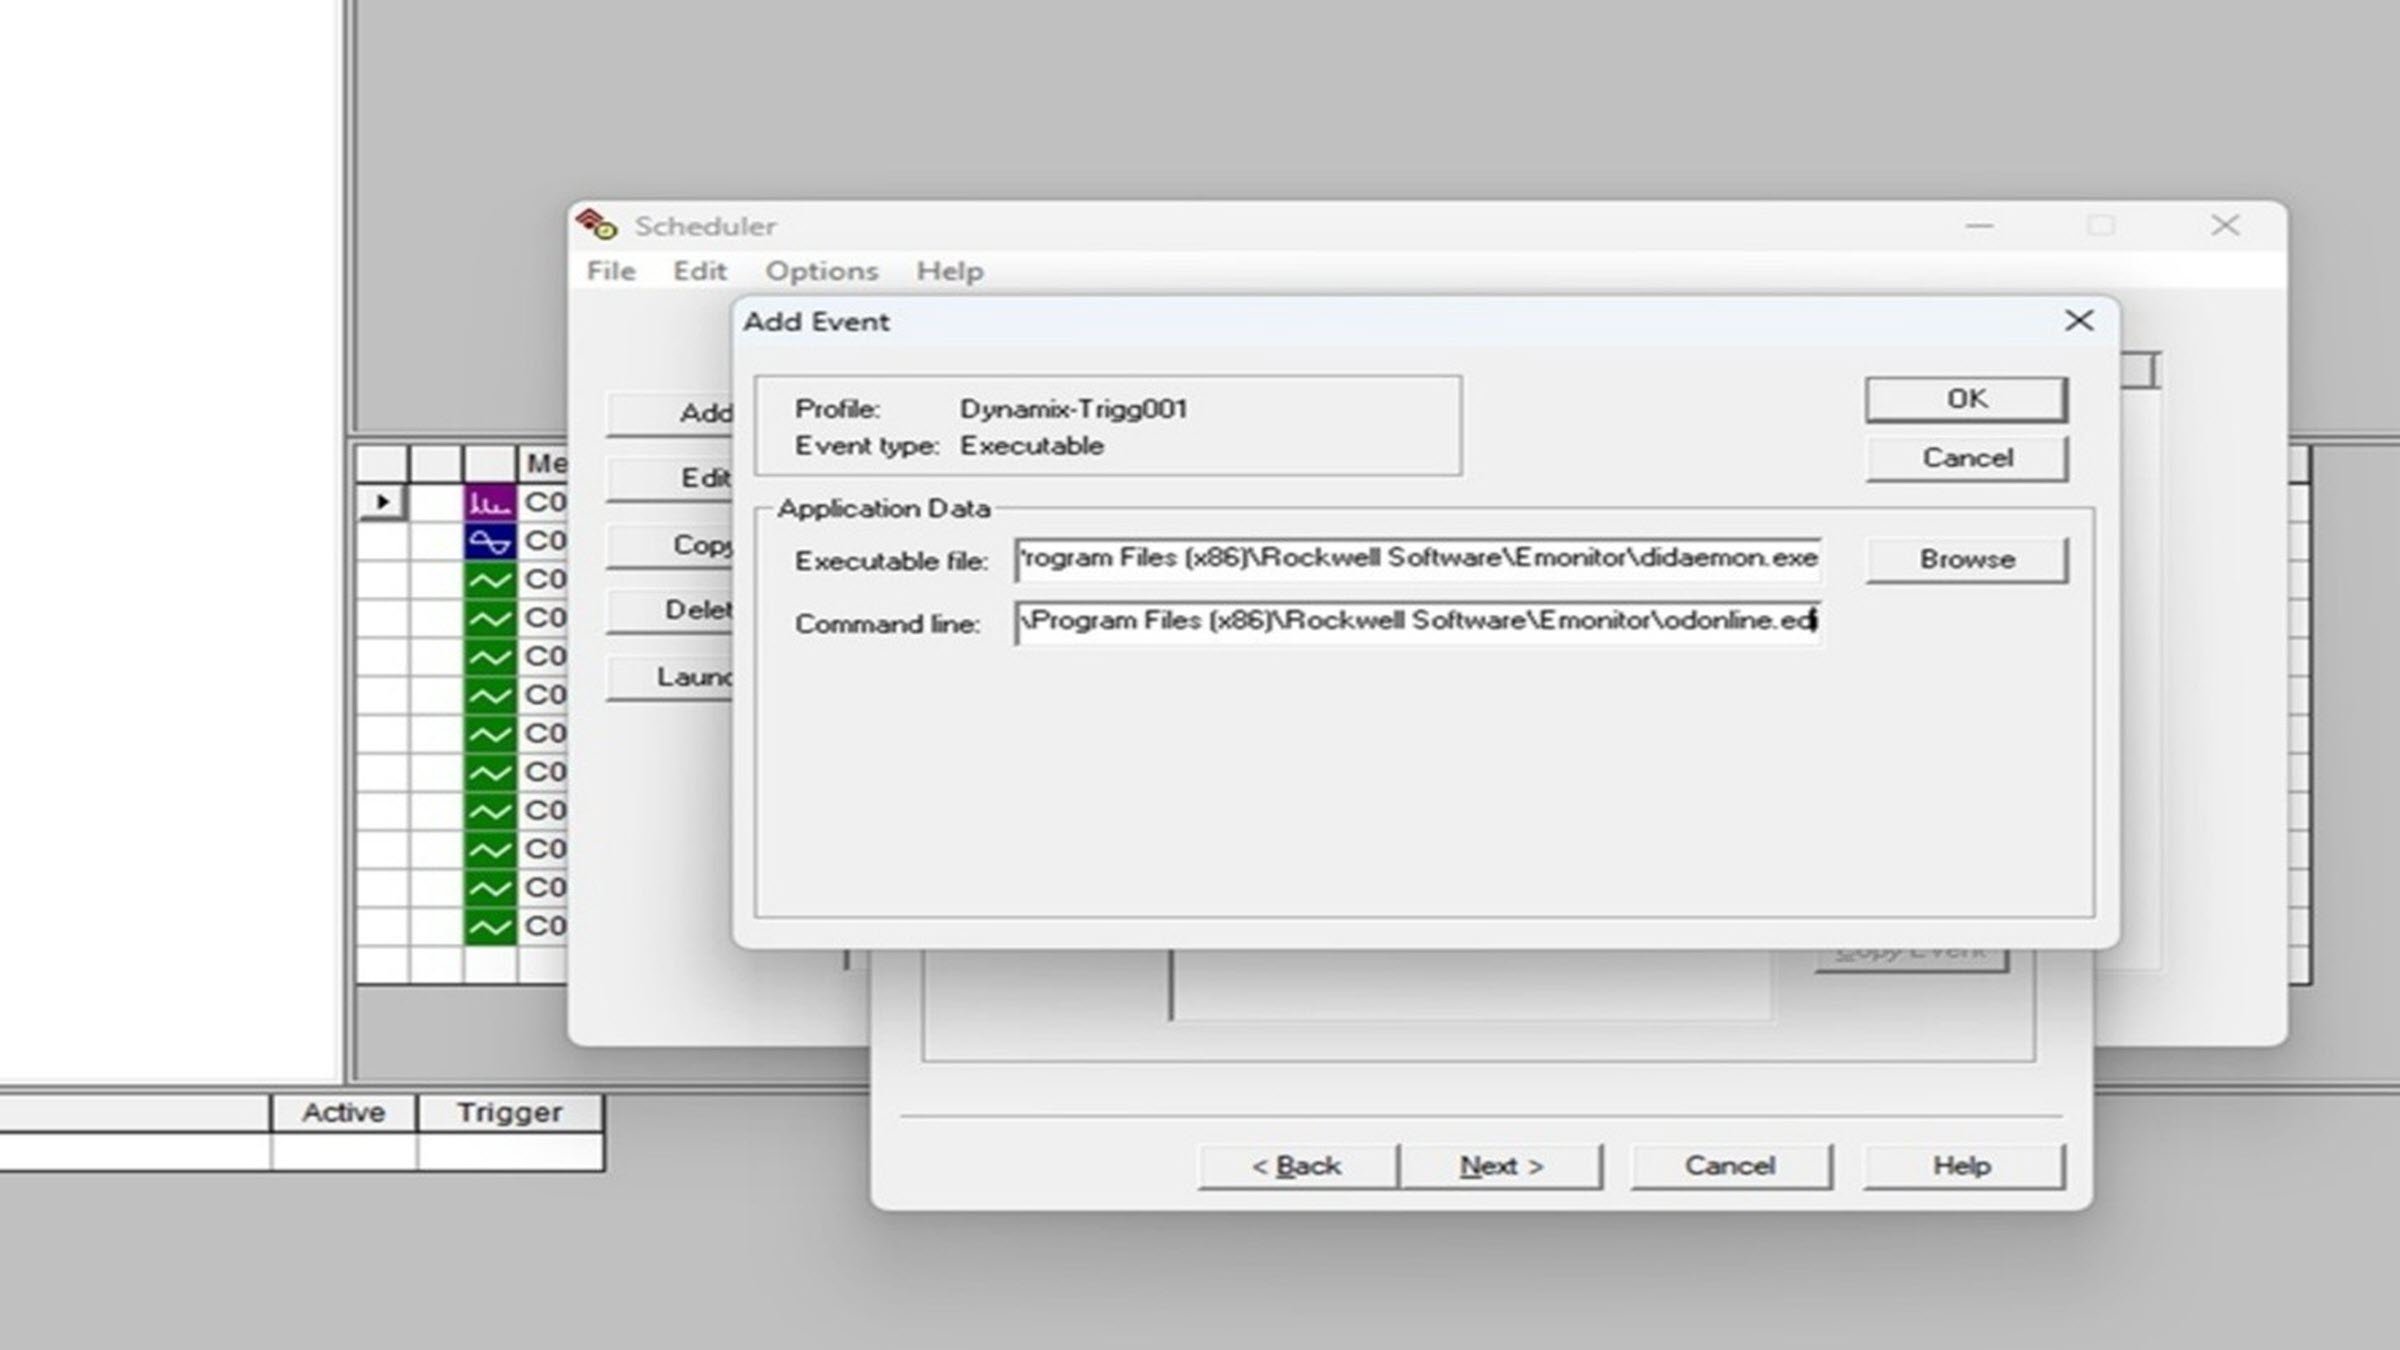This screenshot has height=1350, width=2400.
Task: Cancel the Add Event dialog
Action: click(1966, 458)
